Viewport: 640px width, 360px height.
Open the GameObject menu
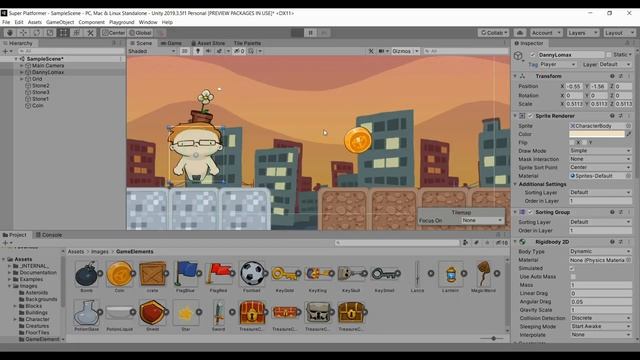point(60,22)
